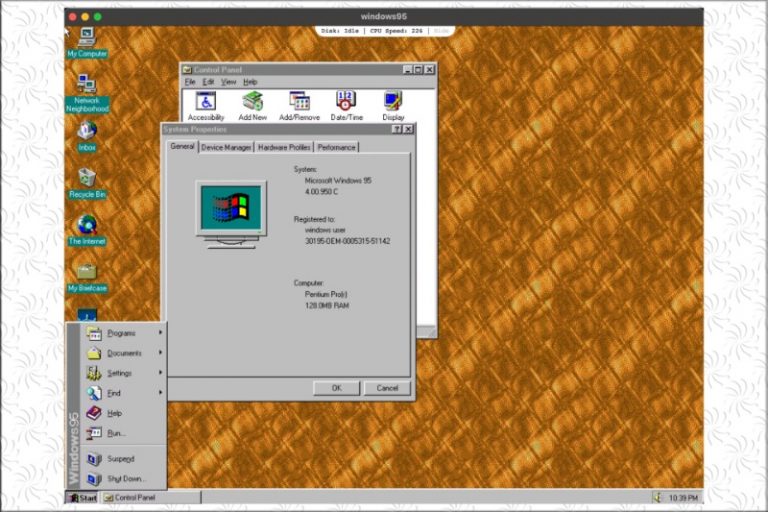Click the Run icon in Start menu
The width and height of the screenshot is (768, 512).
pos(94,433)
